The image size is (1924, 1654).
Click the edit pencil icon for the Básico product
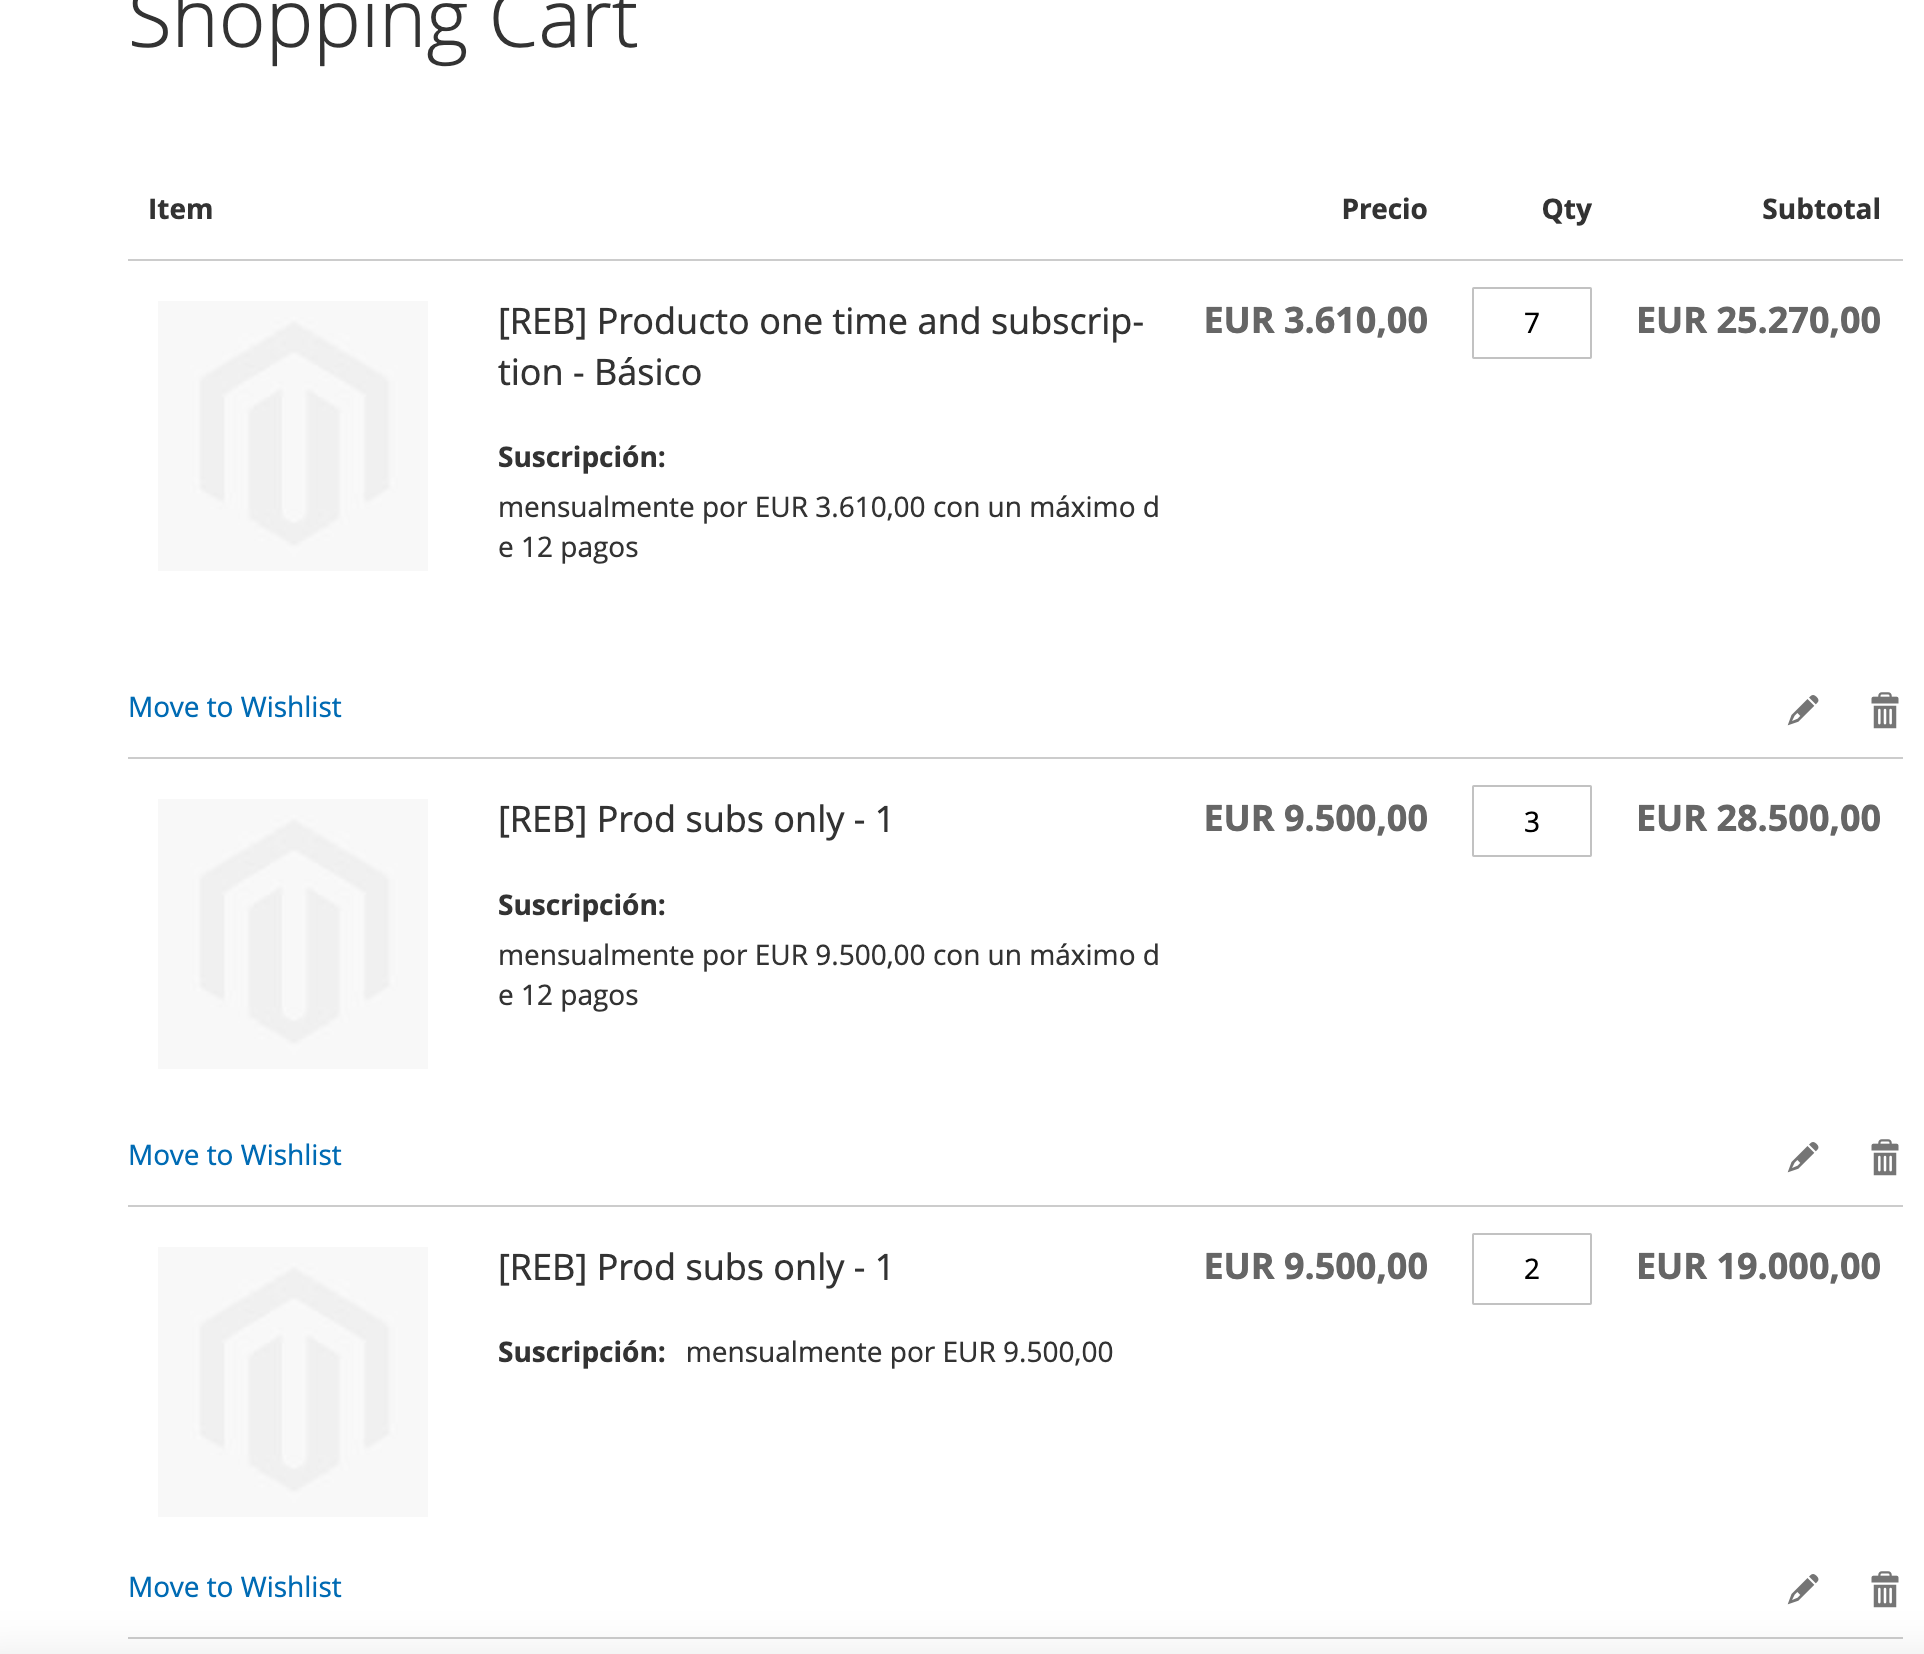[1803, 710]
